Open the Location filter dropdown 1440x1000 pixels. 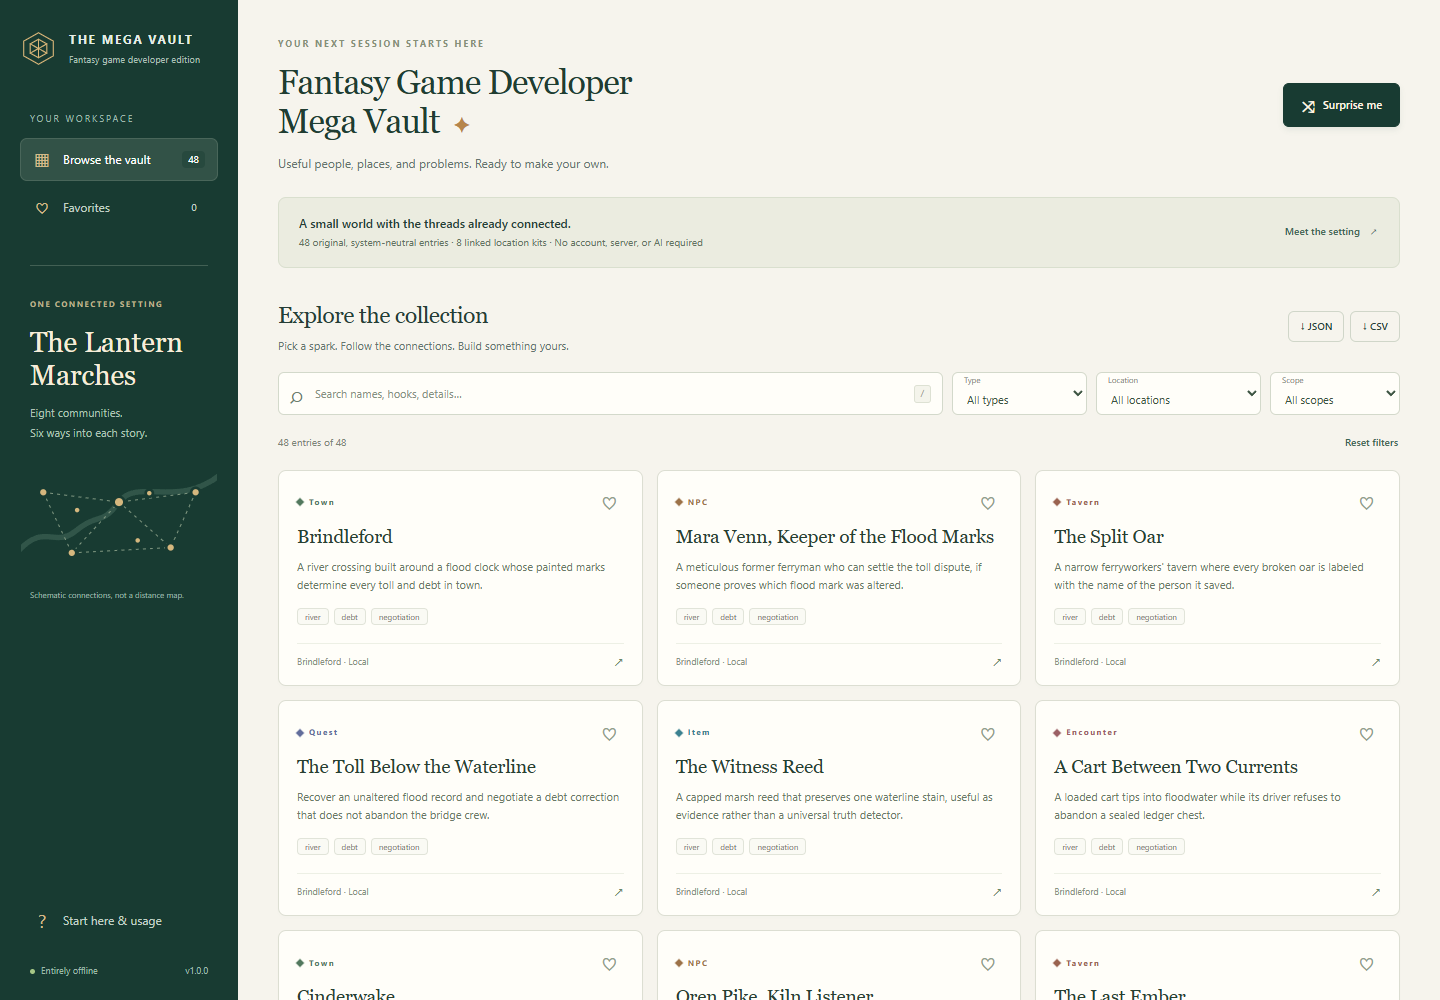tap(1178, 394)
